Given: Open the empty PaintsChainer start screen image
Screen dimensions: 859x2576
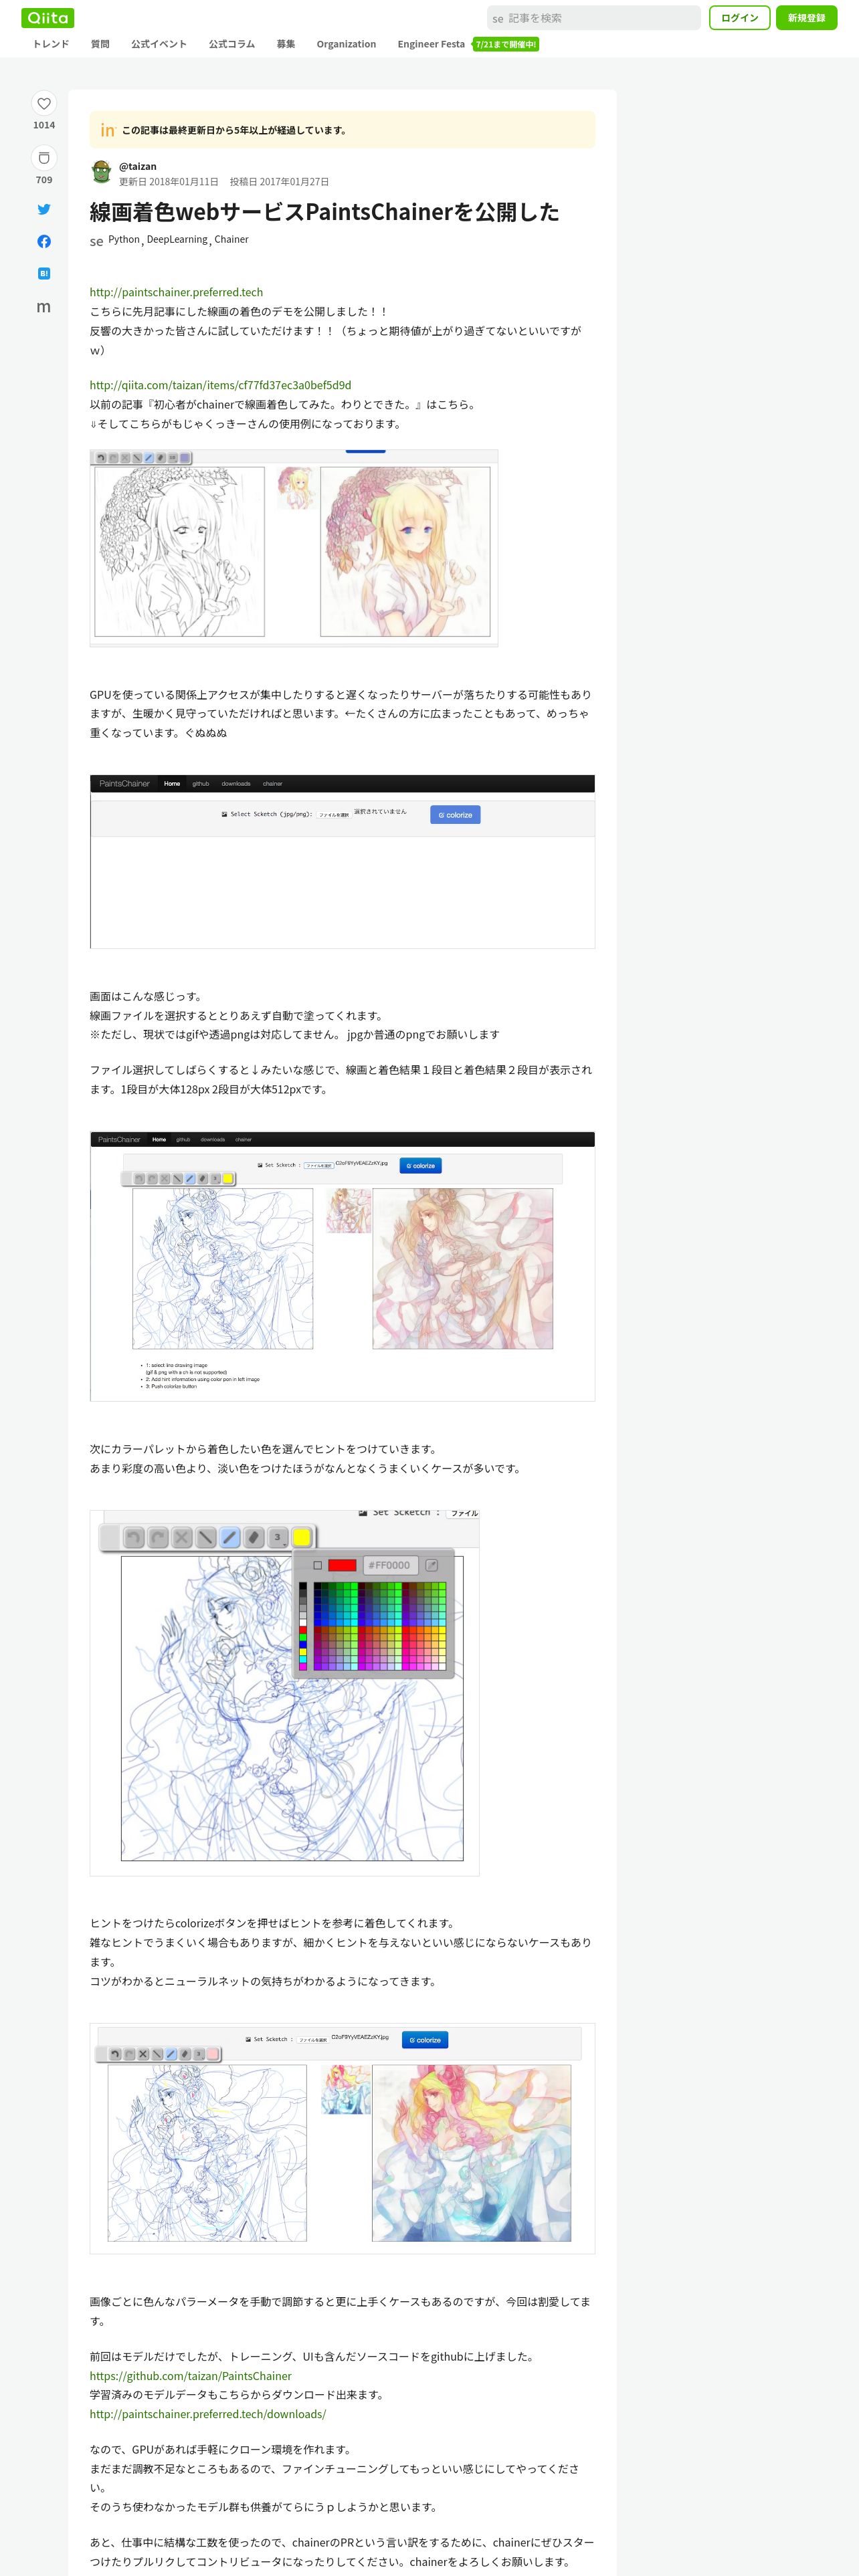Looking at the screenshot, I should coord(342,861).
